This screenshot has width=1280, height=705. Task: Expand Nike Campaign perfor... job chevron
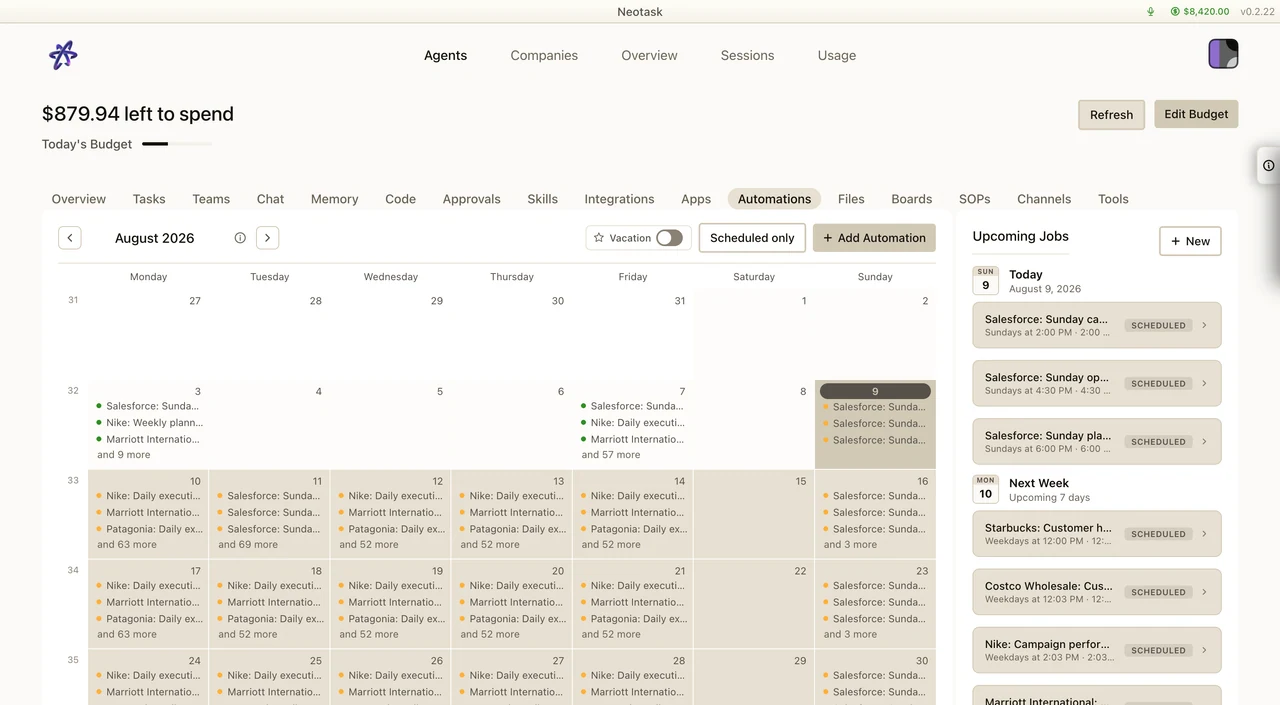[x=1204, y=650]
